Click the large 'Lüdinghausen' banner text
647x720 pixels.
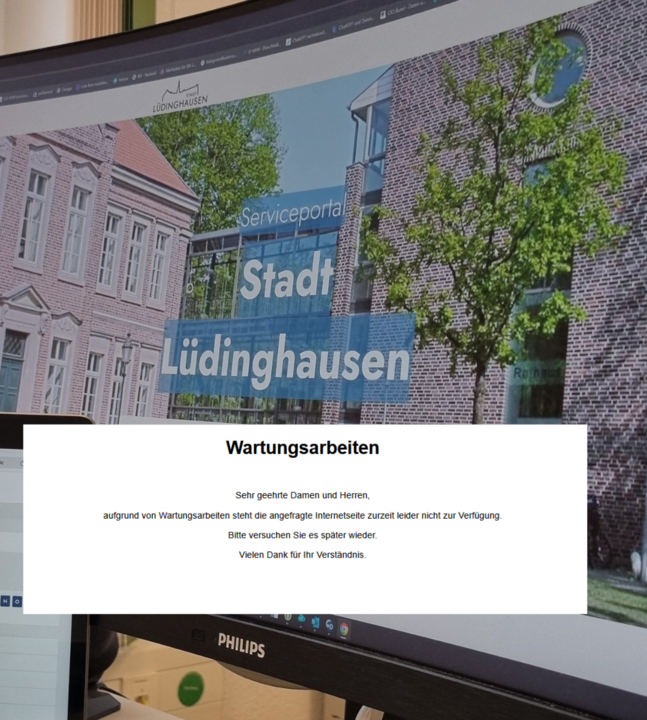point(285,361)
